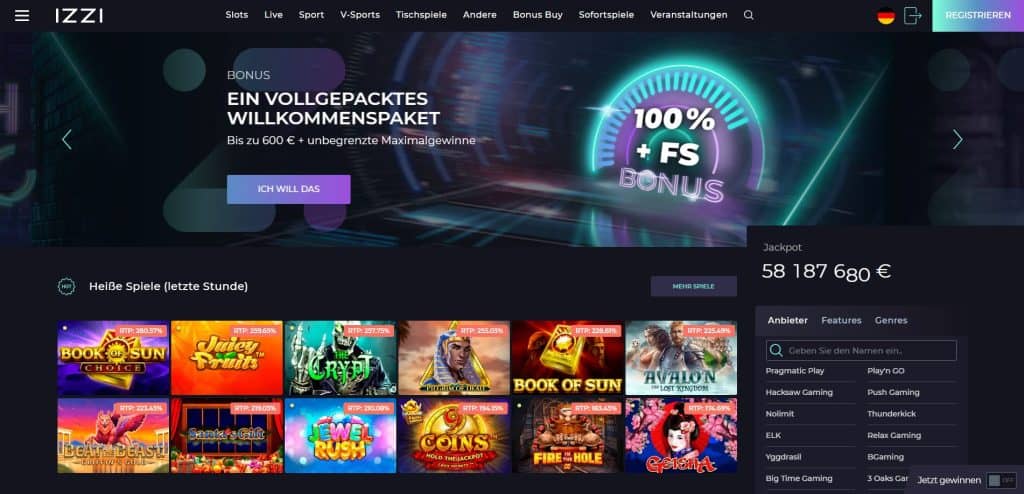Image resolution: width=1024 pixels, height=494 pixels.
Task: Click the ICH WILL DAS button
Action: tap(289, 189)
